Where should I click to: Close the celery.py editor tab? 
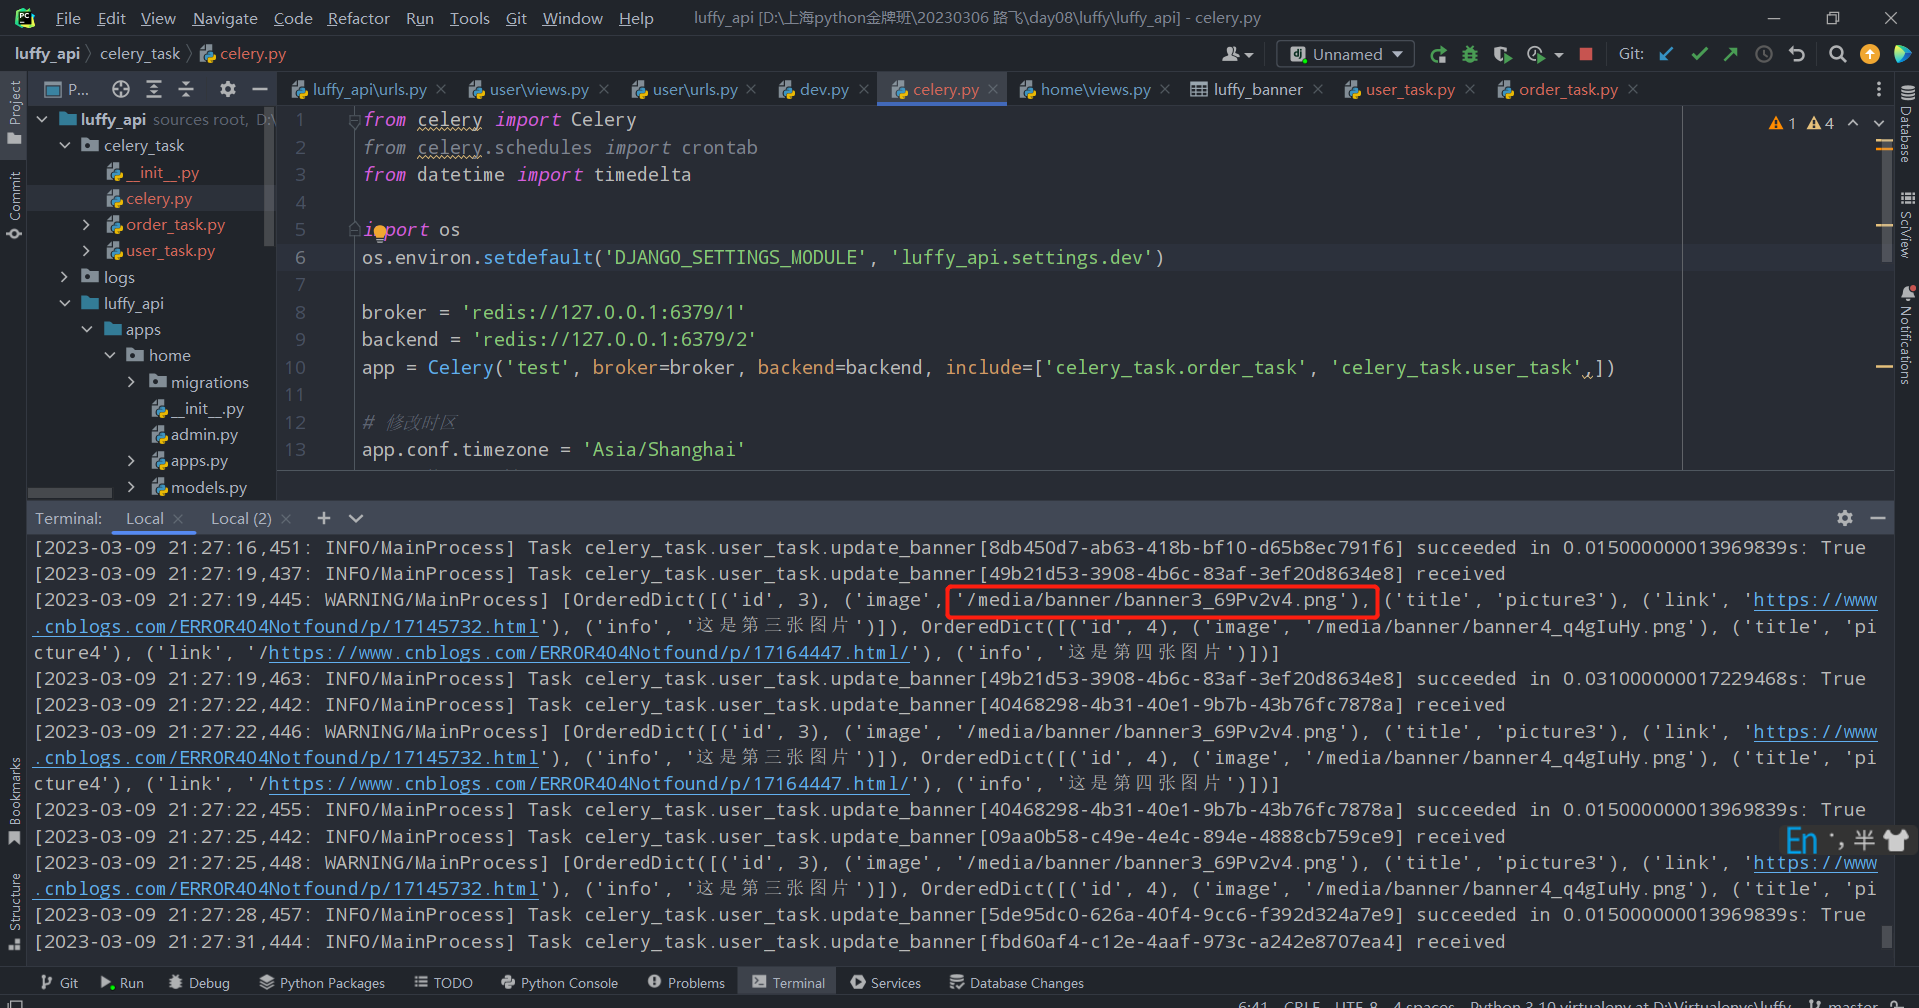[993, 89]
